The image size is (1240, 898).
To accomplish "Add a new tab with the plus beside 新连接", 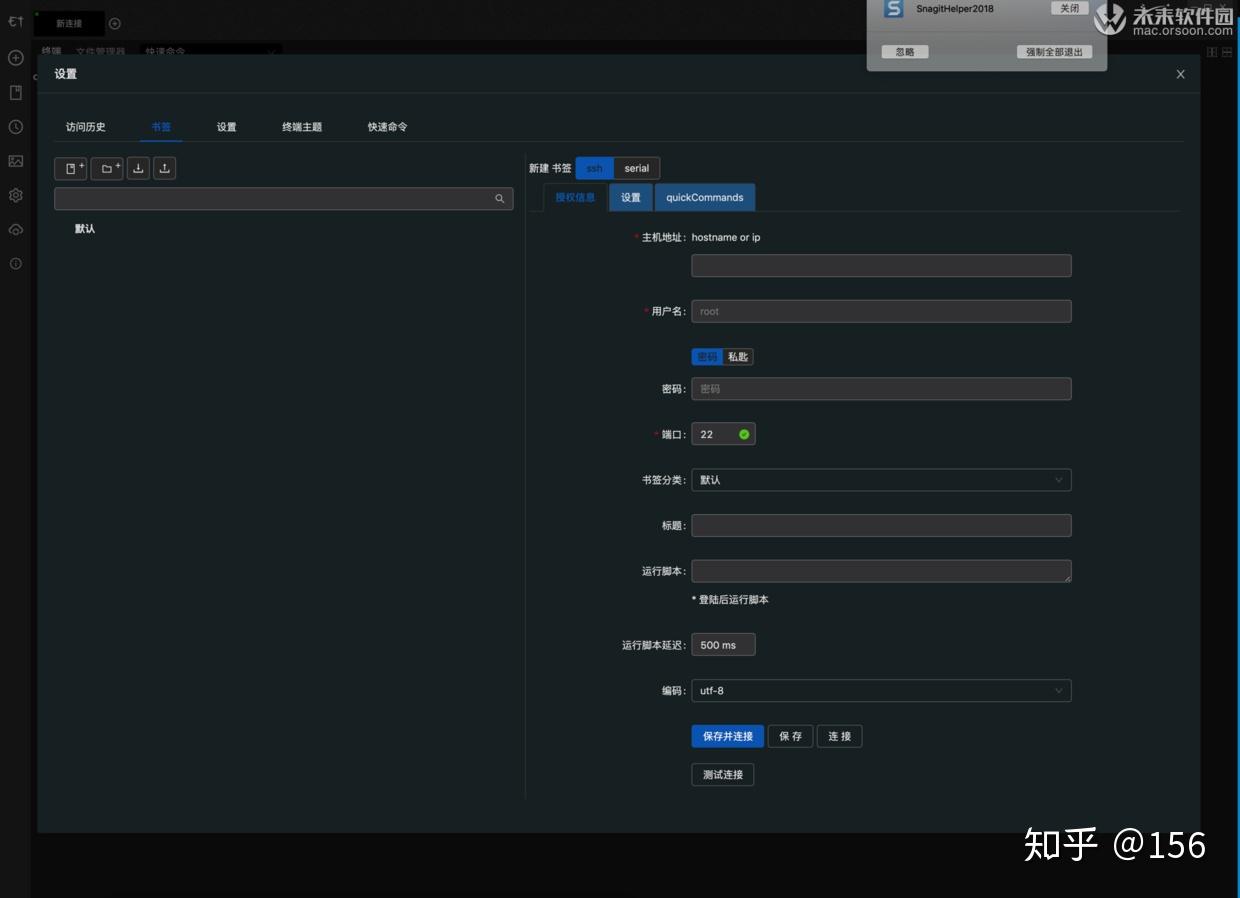I will 115,23.
